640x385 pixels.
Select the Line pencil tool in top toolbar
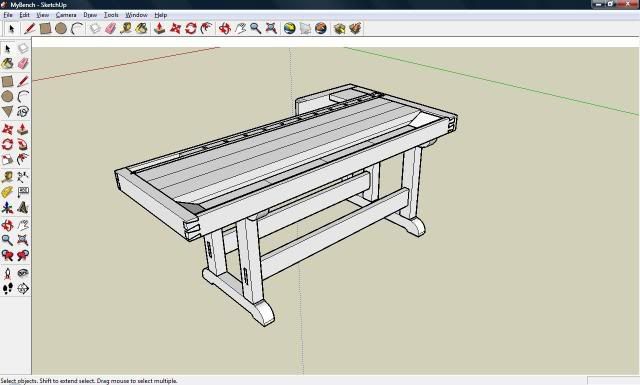tap(29, 29)
